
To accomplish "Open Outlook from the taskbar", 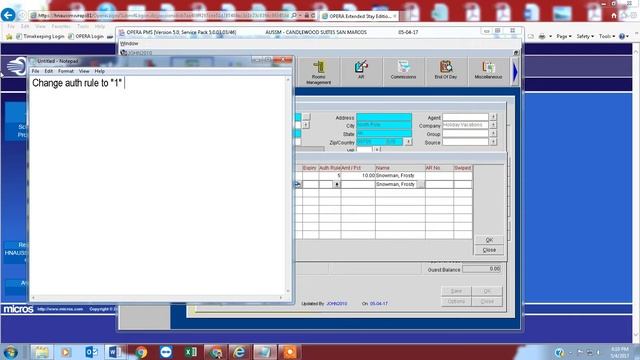I will (x=91, y=352).
